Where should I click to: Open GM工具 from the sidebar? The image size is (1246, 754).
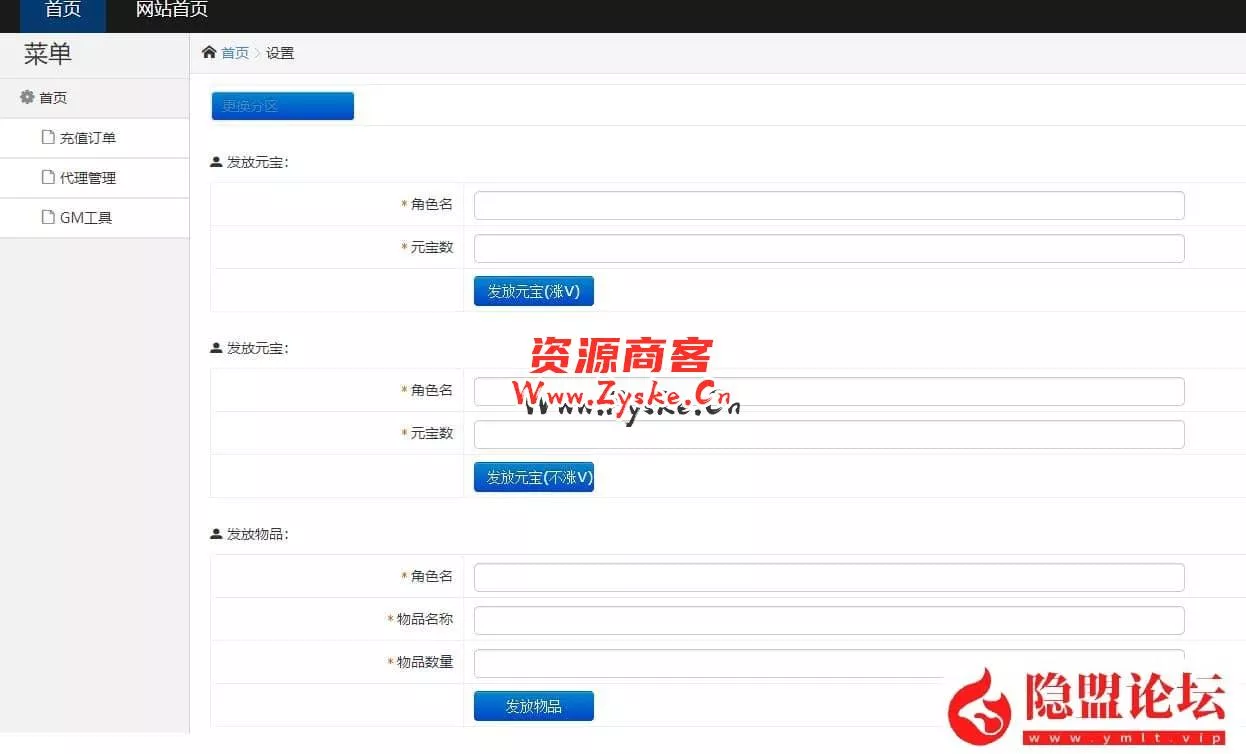(86, 218)
